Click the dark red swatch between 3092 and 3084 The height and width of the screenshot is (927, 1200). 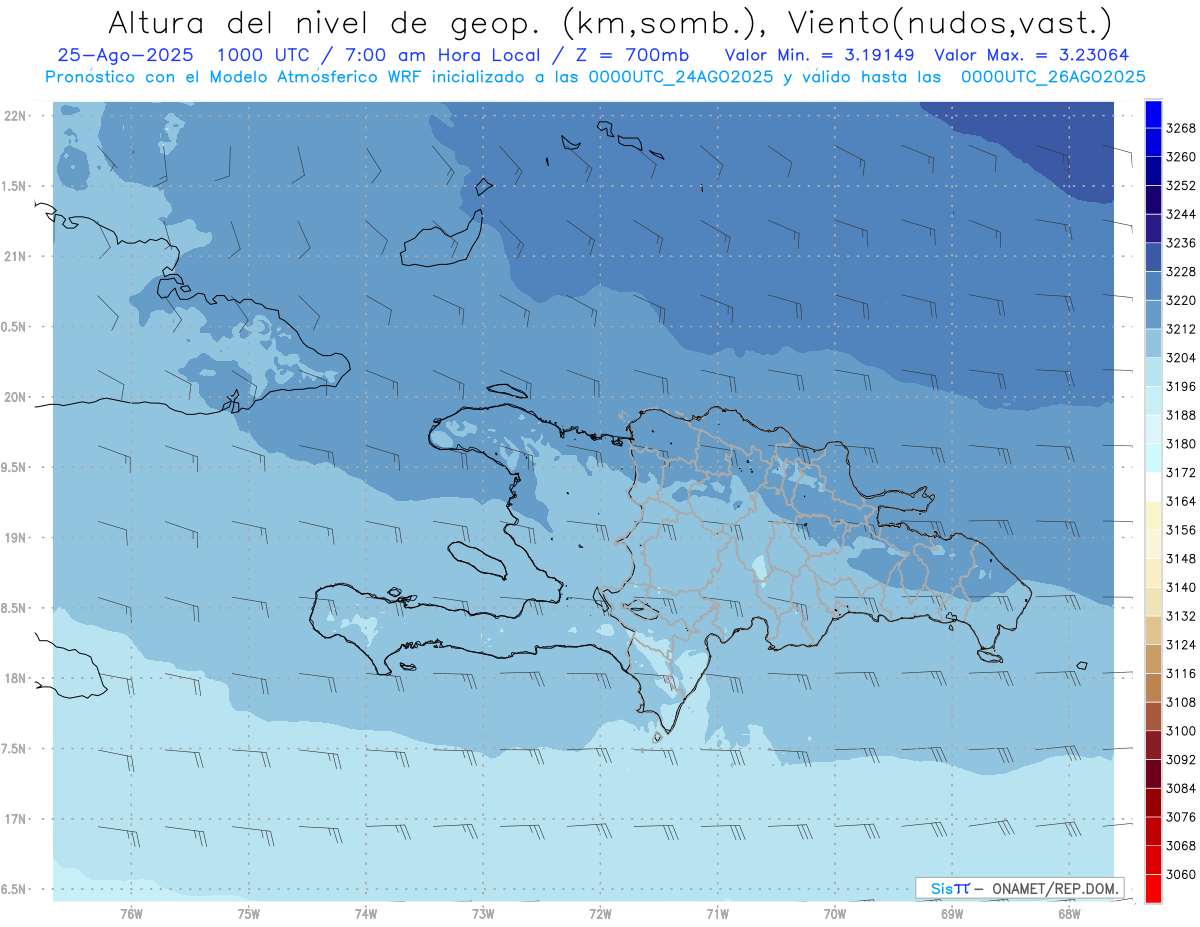(x=1153, y=774)
